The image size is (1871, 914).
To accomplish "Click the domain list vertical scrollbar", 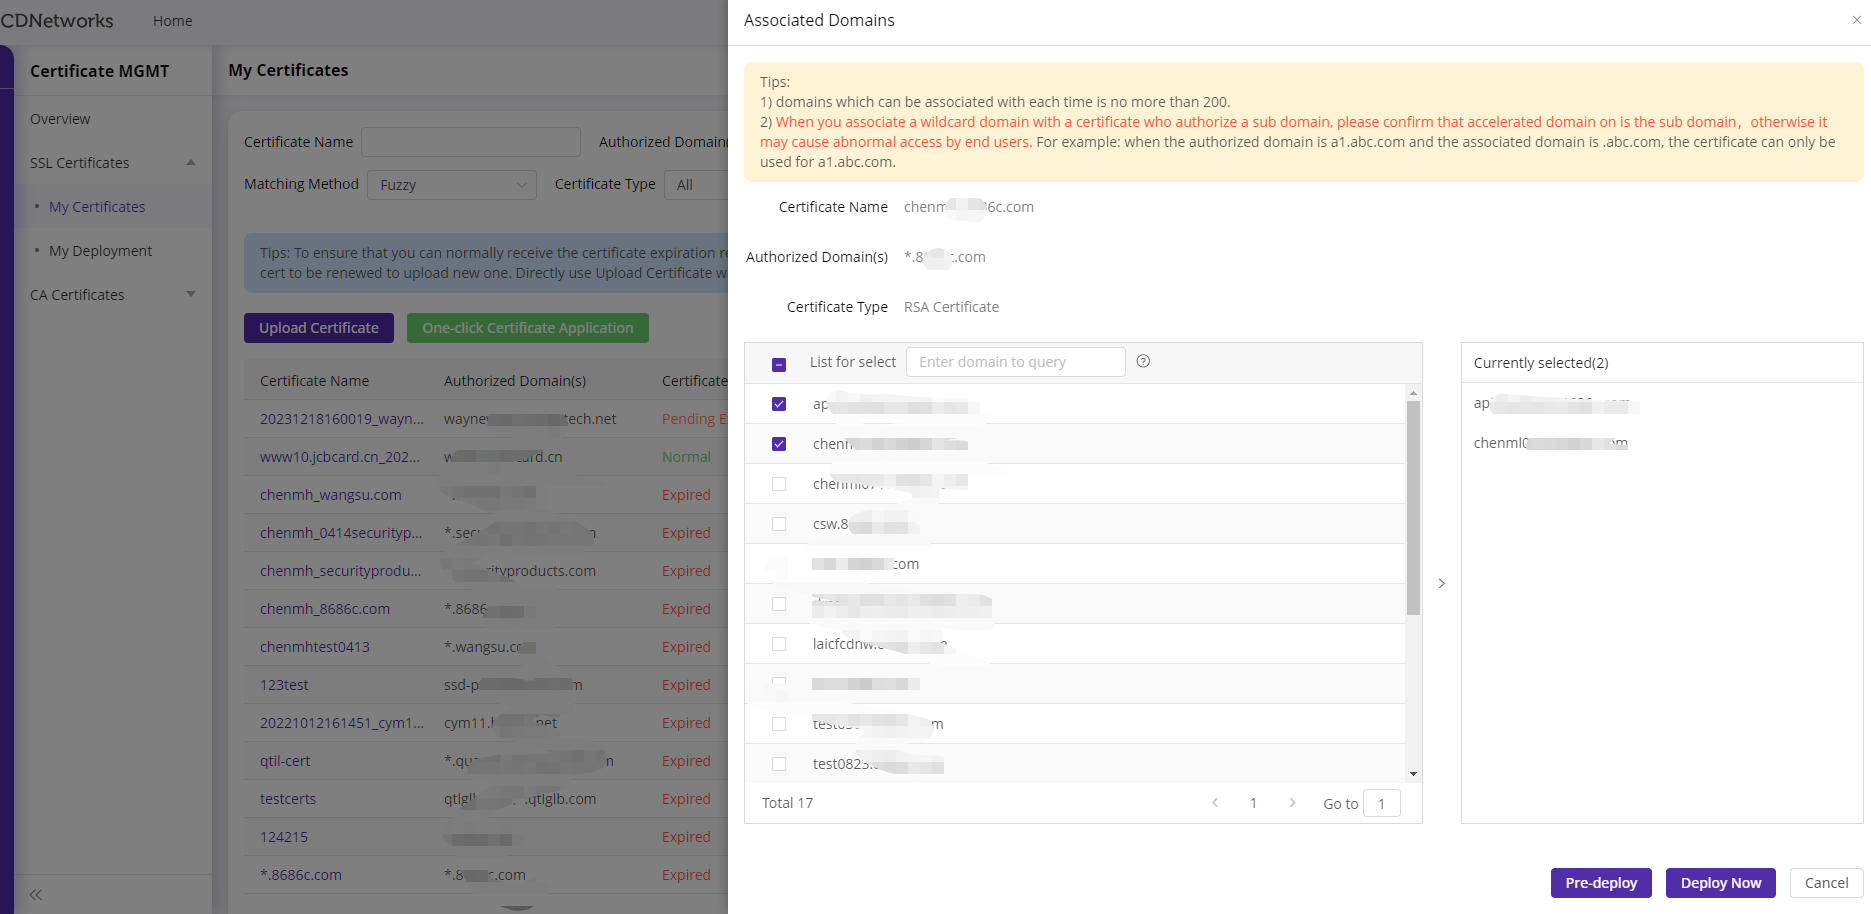I will (1413, 507).
